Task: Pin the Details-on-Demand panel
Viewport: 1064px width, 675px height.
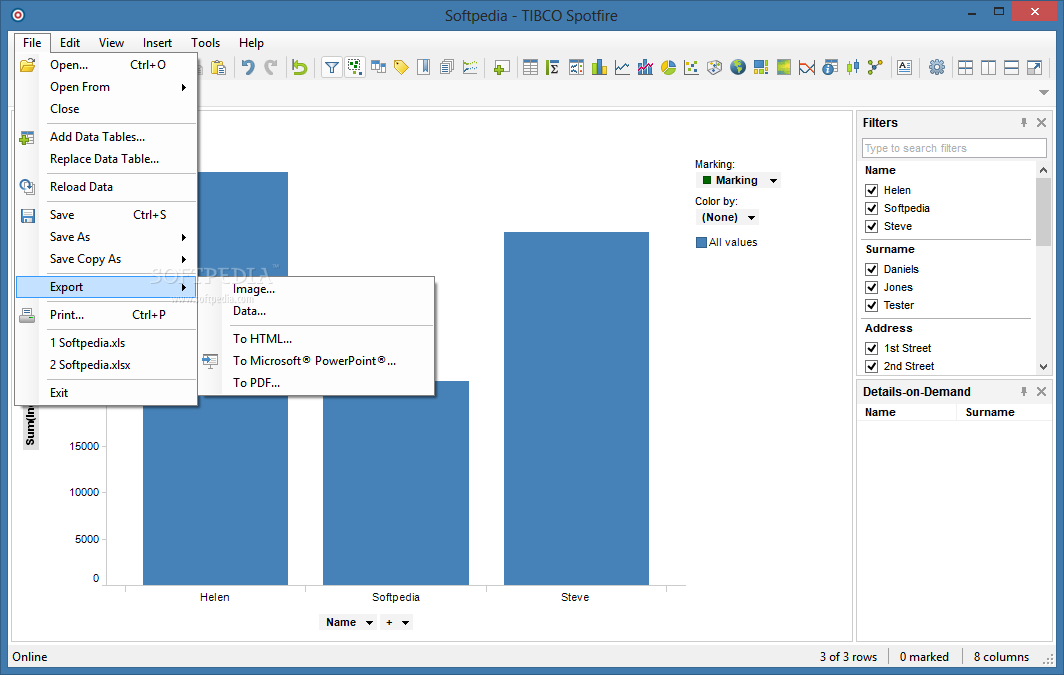Action: click(x=1024, y=392)
